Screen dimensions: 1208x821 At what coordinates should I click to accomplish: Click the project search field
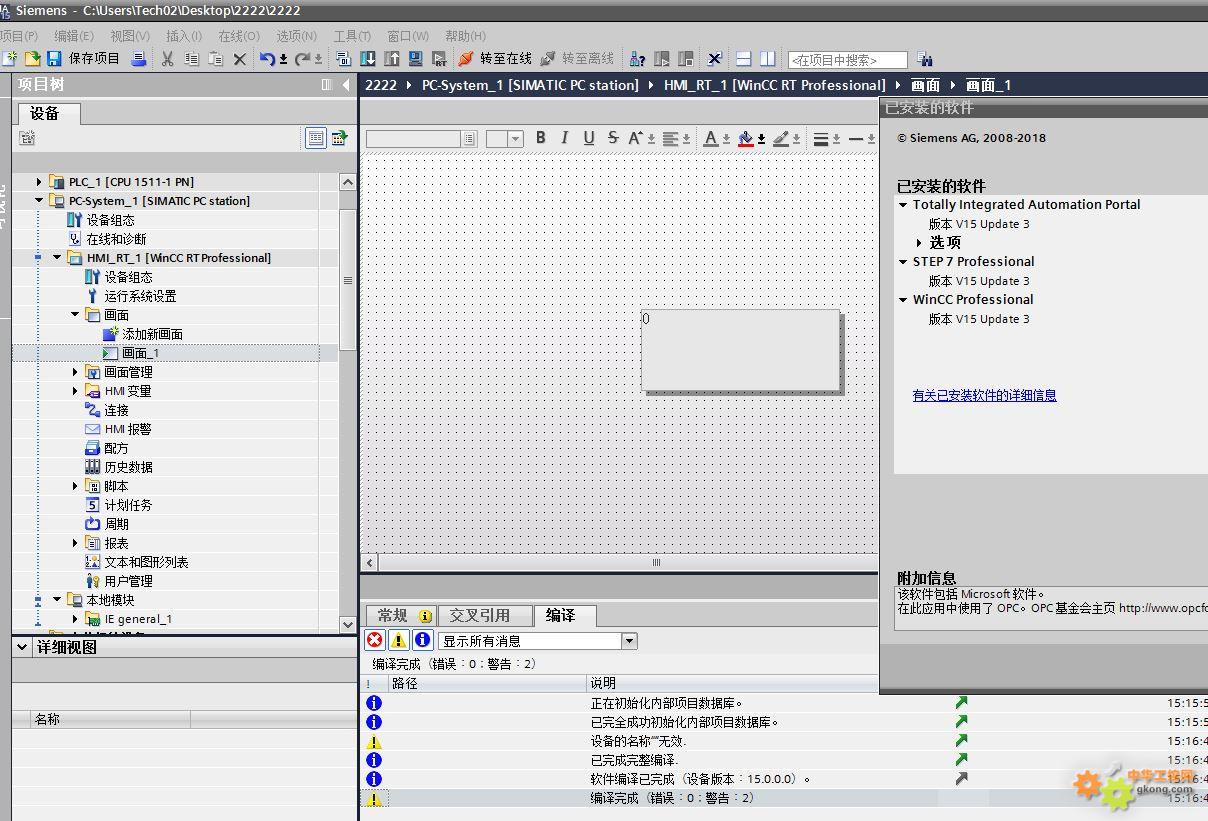(847, 60)
